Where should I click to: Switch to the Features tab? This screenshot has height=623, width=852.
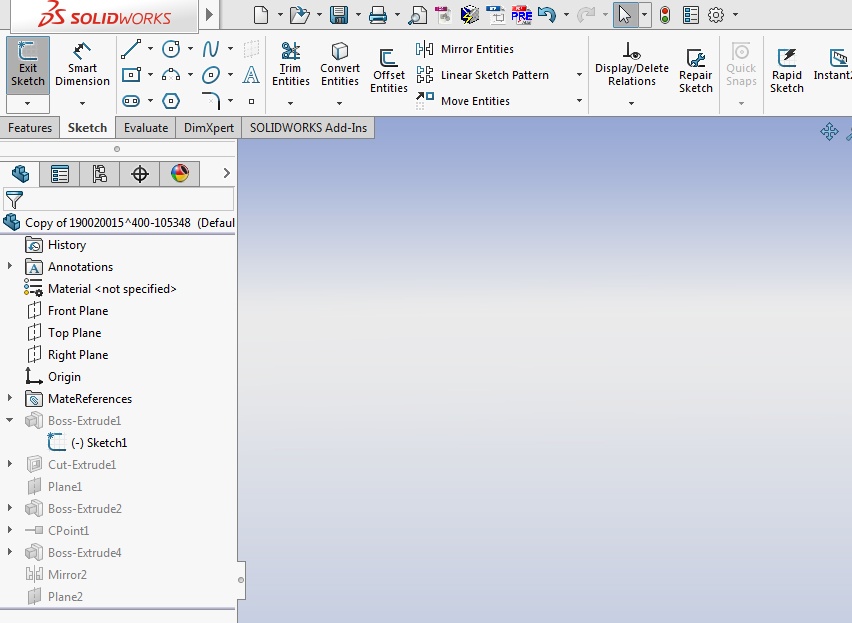30,128
